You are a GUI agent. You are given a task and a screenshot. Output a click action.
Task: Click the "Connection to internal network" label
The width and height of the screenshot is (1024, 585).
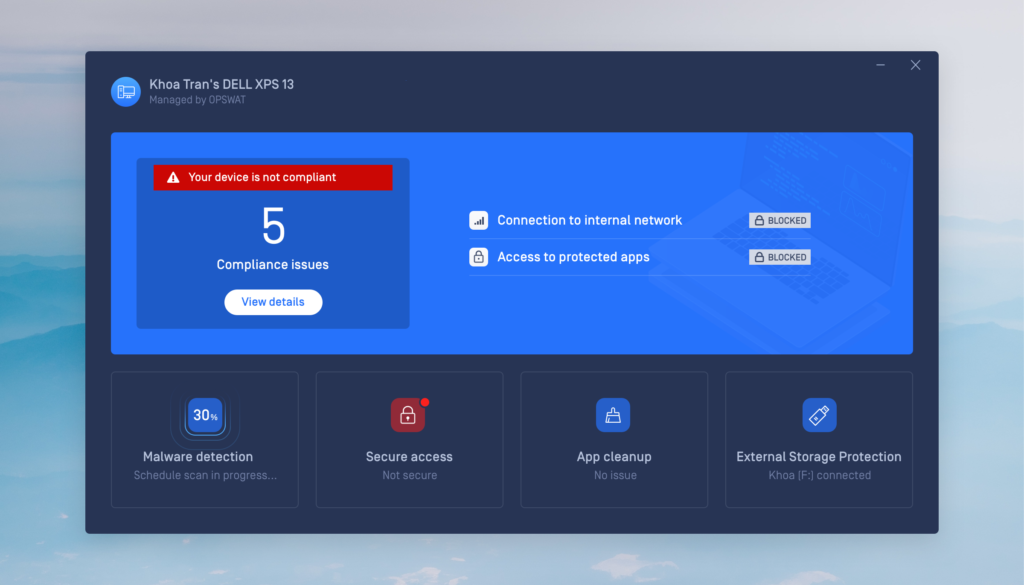click(589, 220)
